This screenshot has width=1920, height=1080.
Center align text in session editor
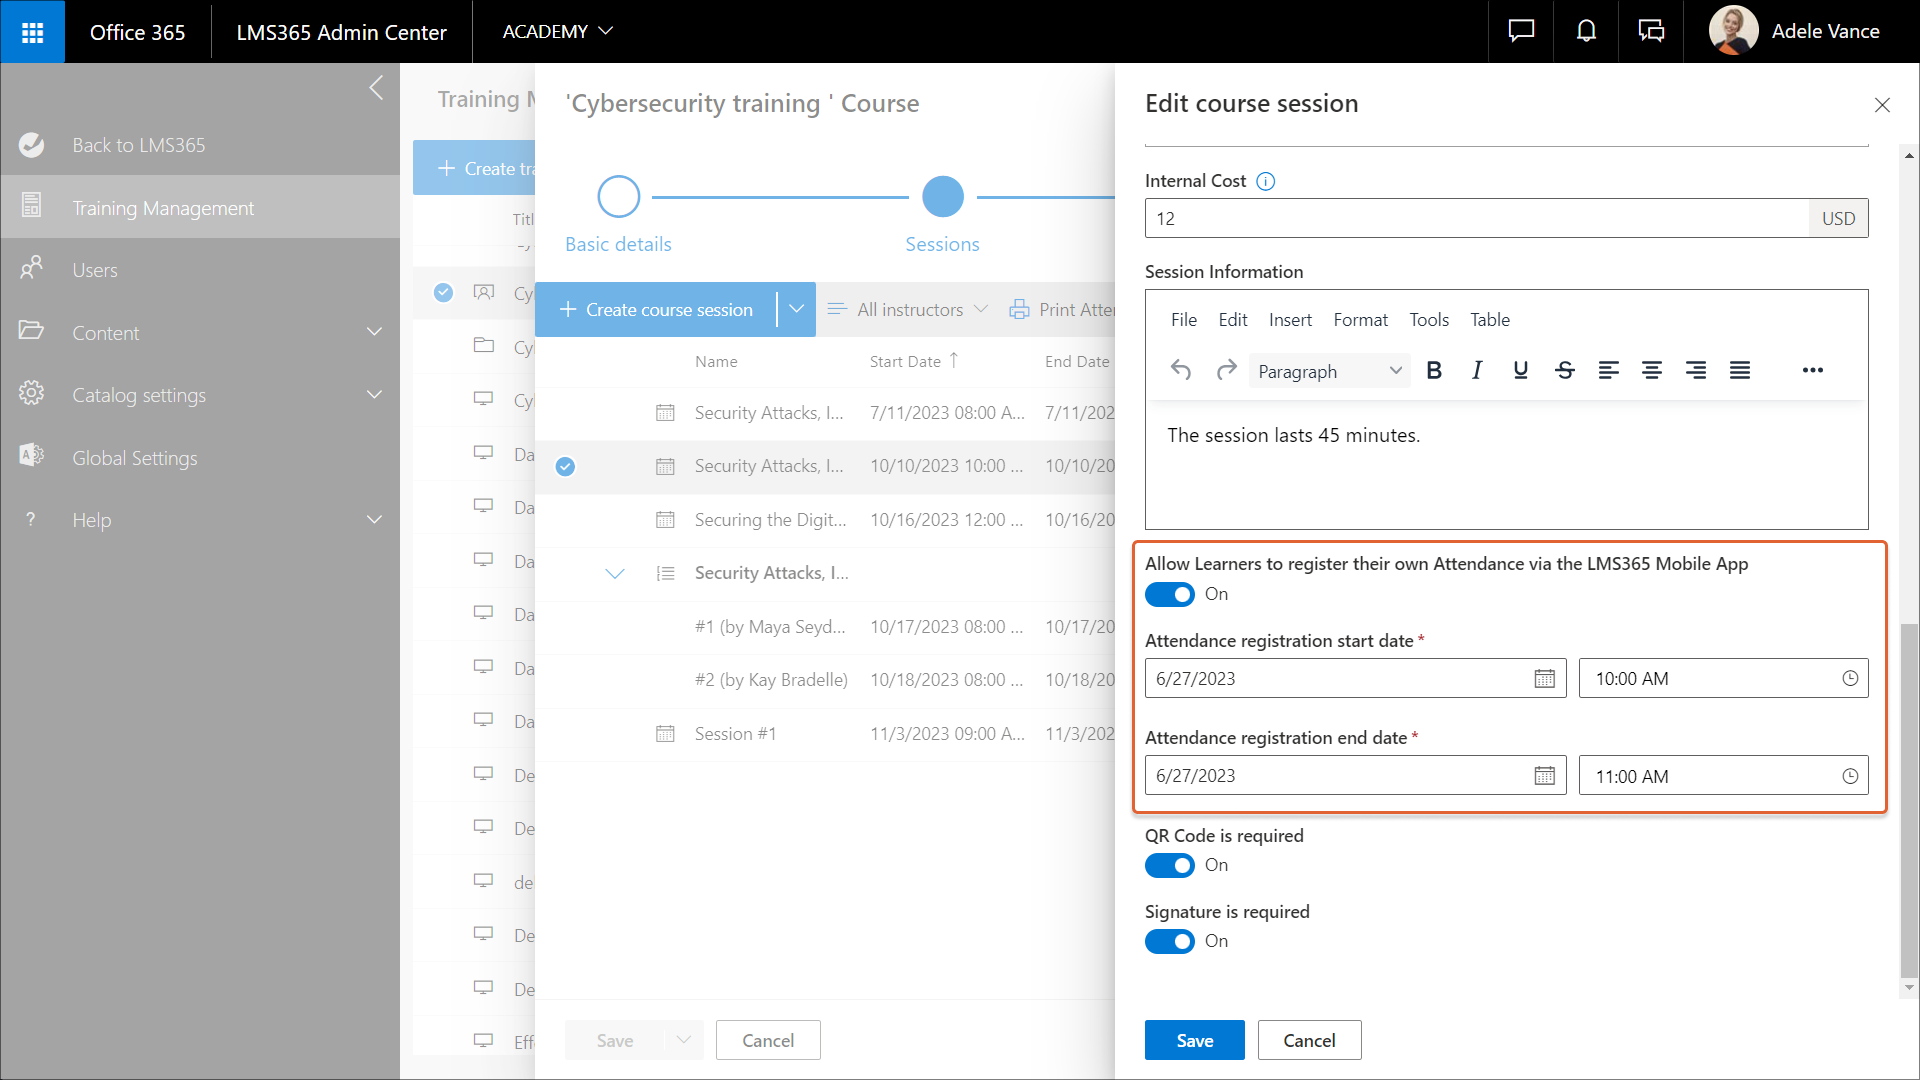[x=1652, y=371]
